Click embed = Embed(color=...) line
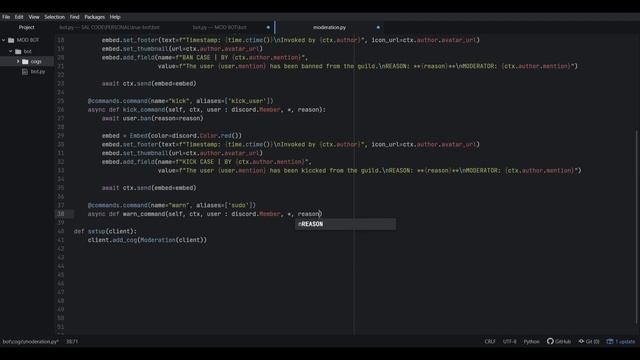 point(172,136)
